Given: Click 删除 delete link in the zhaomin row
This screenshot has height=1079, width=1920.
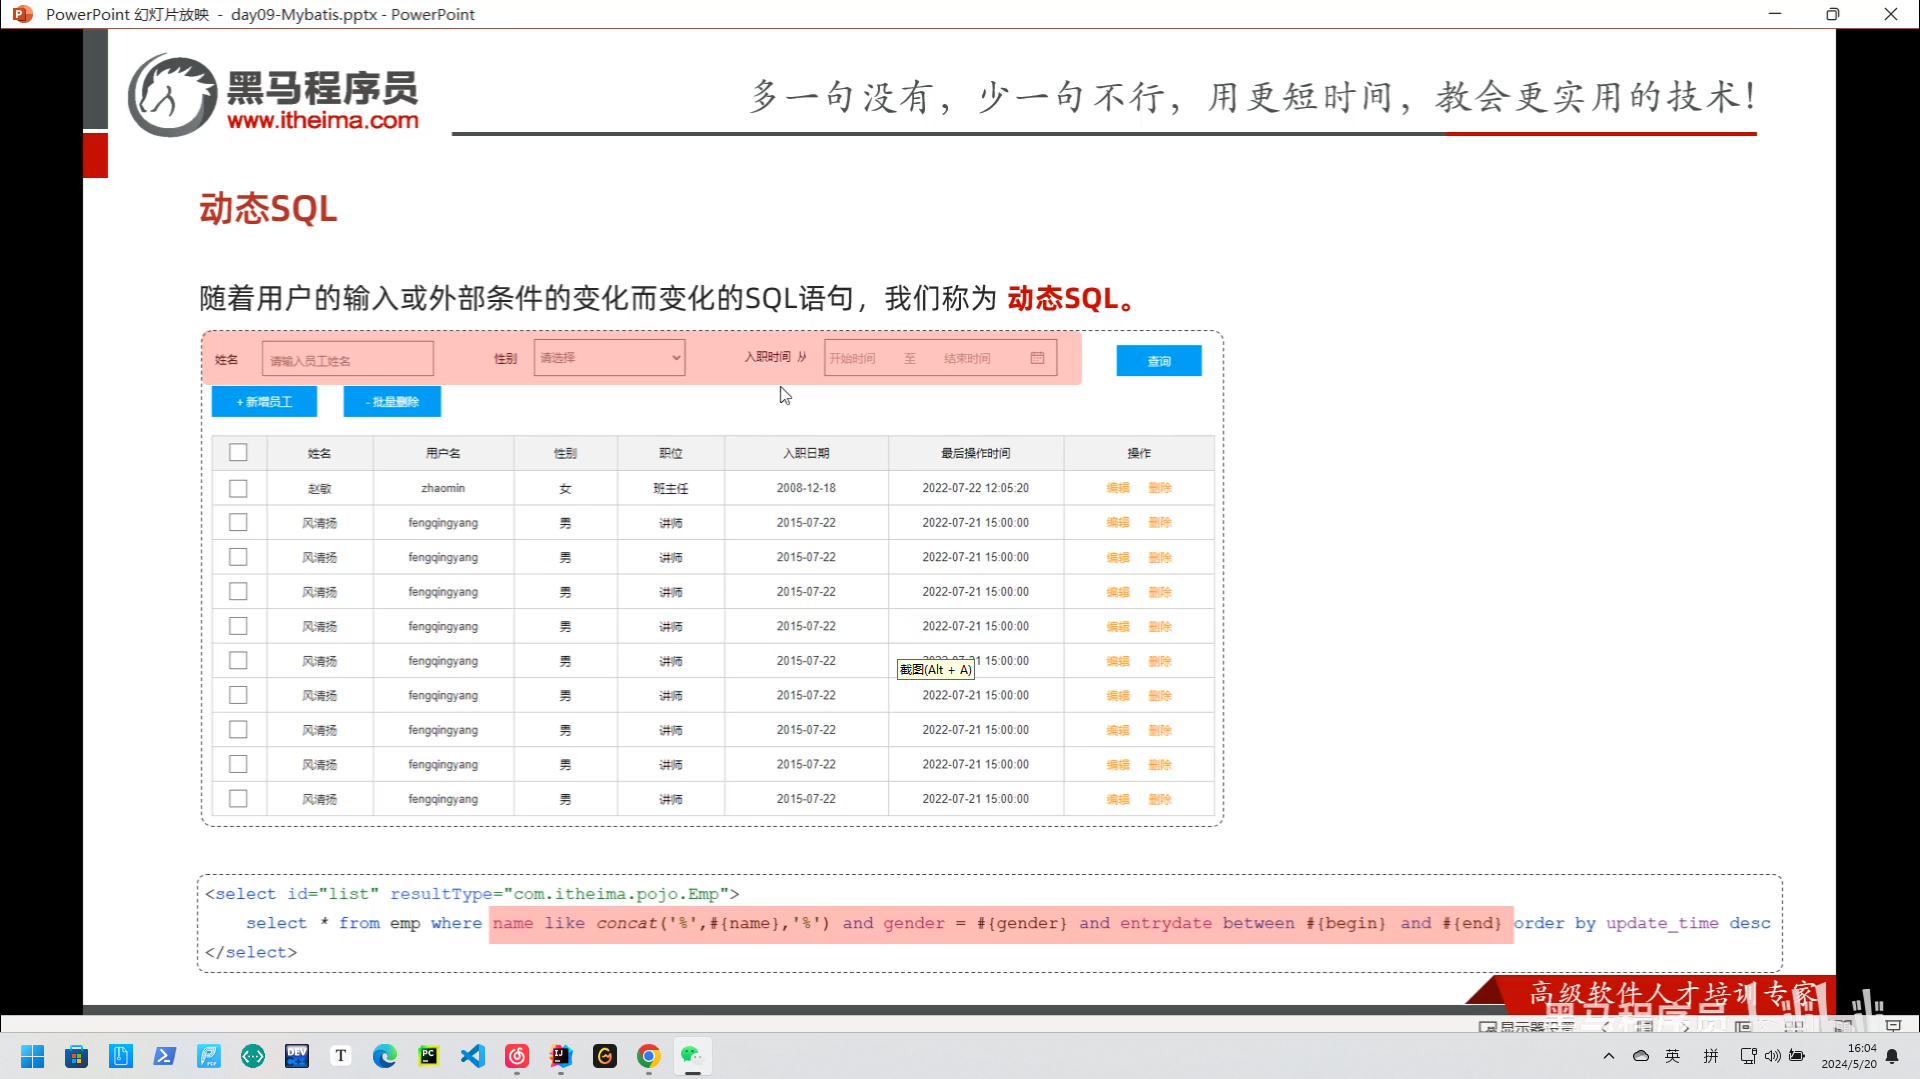Looking at the screenshot, I should 1160,489.
